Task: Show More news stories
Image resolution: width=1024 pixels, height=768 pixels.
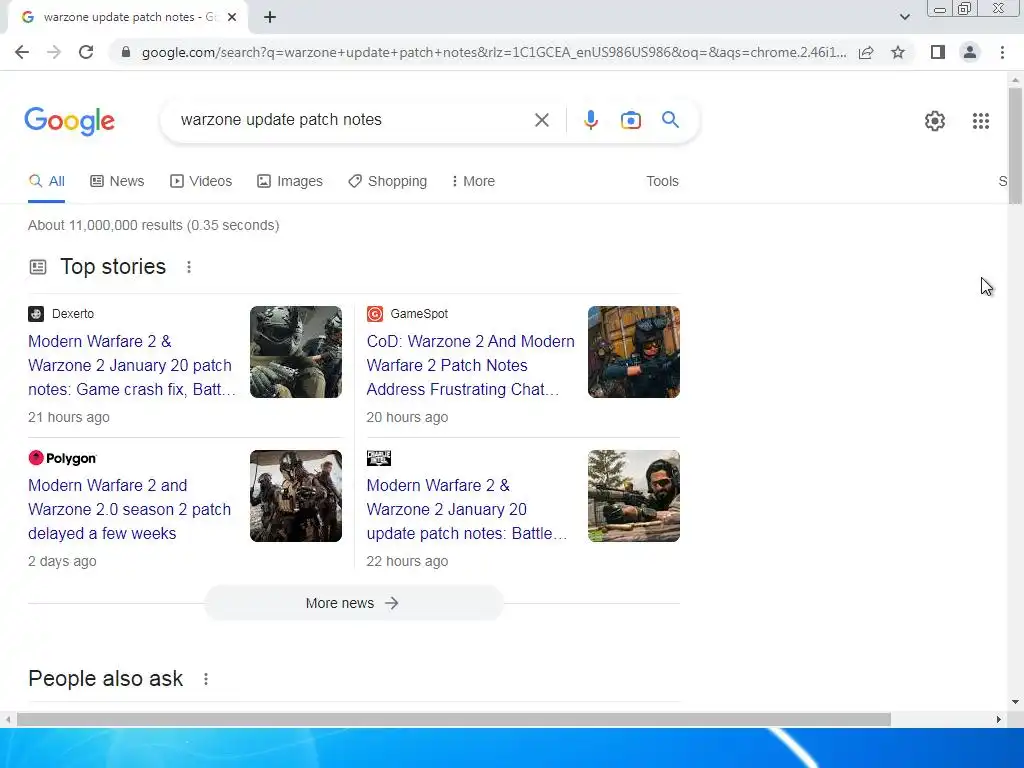Action: [353, 603]
